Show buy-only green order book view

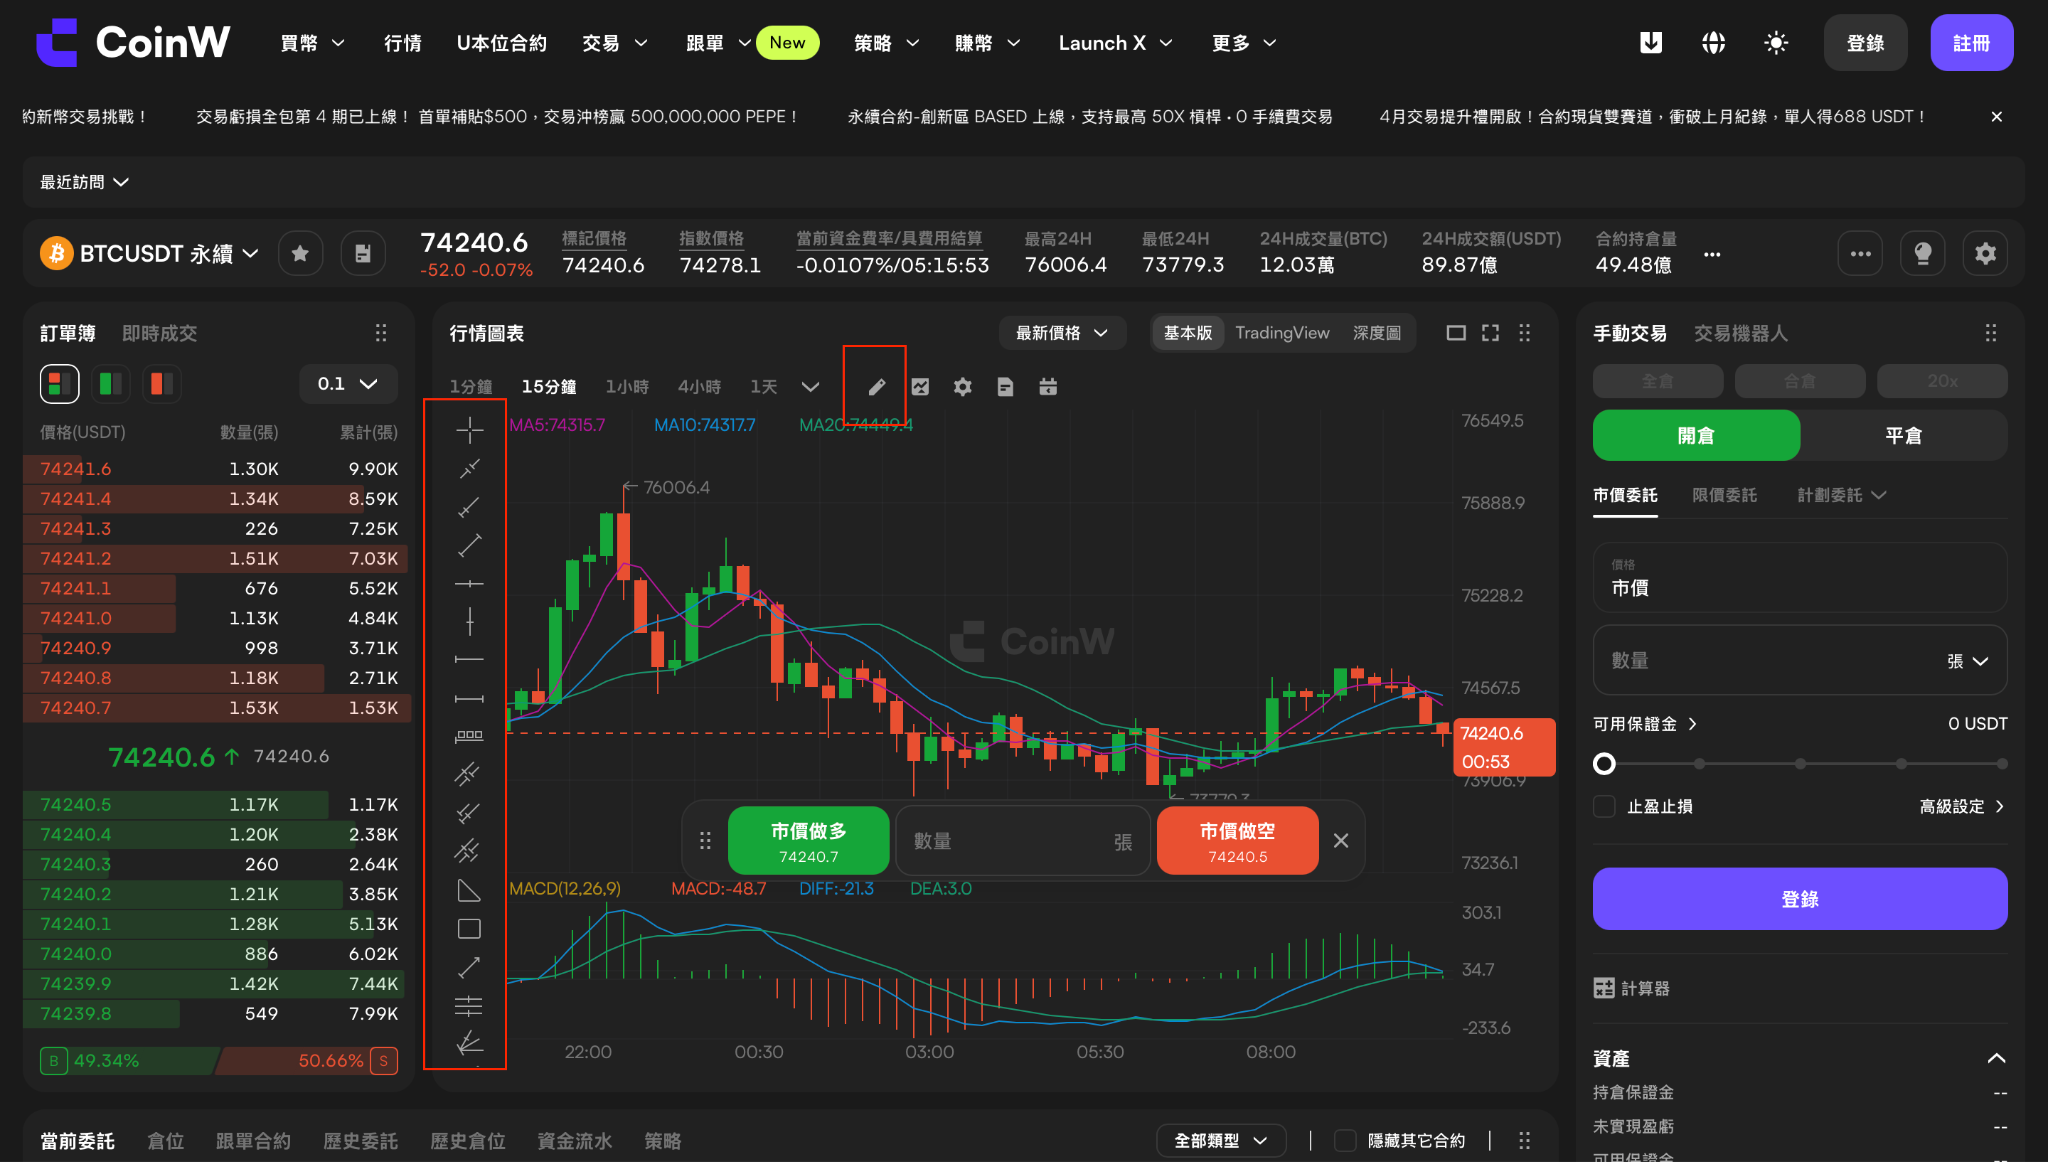[111, 384]
